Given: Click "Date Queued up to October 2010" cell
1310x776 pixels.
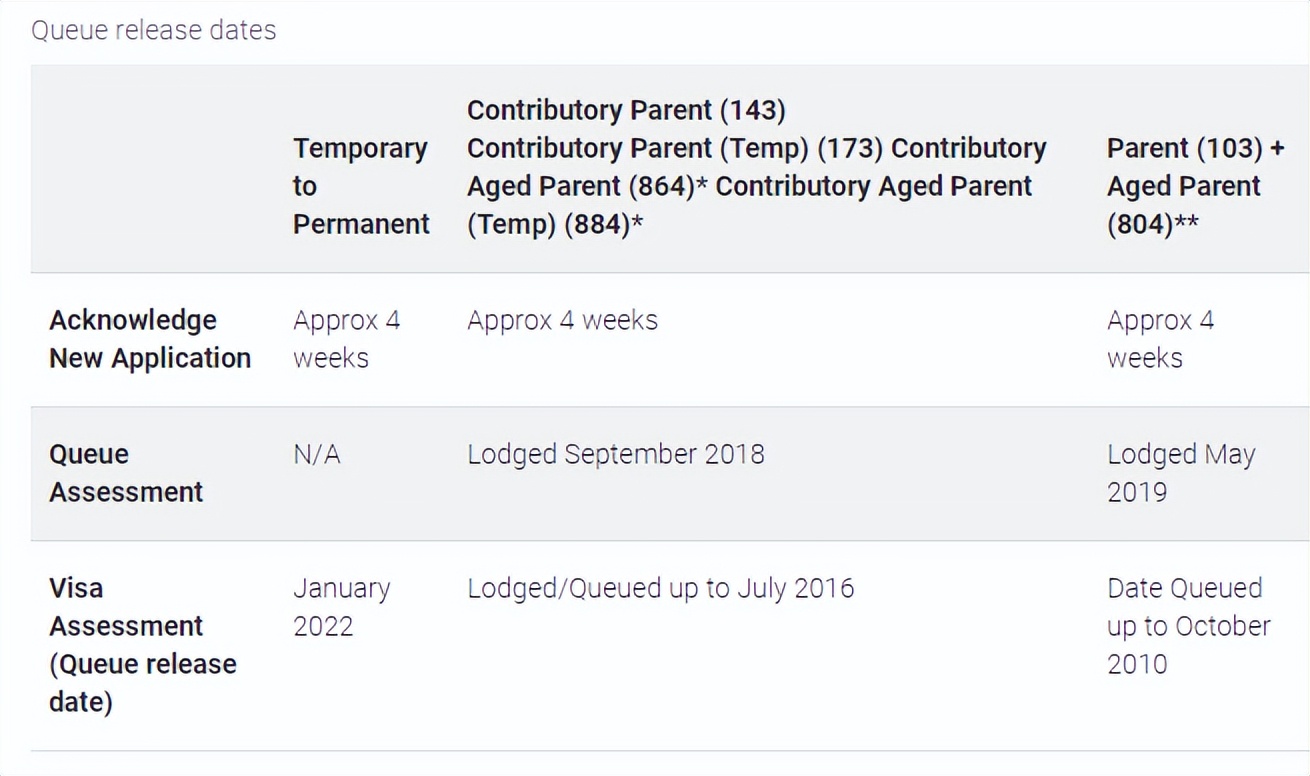Looking at the screenshot, I should (x=1188, y=626).
